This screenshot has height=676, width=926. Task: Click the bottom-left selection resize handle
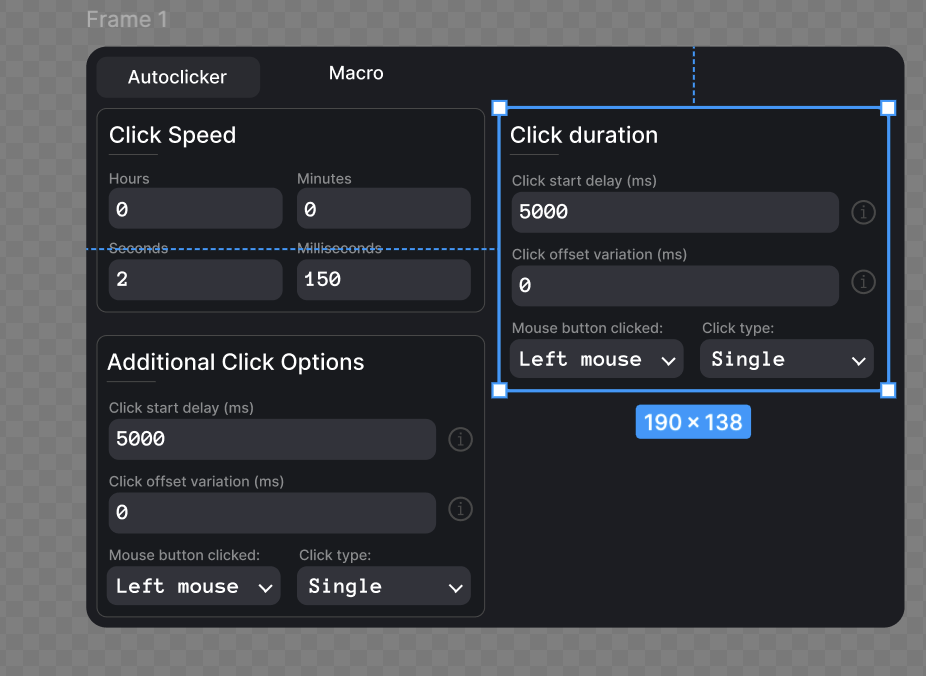pos(500,390)
